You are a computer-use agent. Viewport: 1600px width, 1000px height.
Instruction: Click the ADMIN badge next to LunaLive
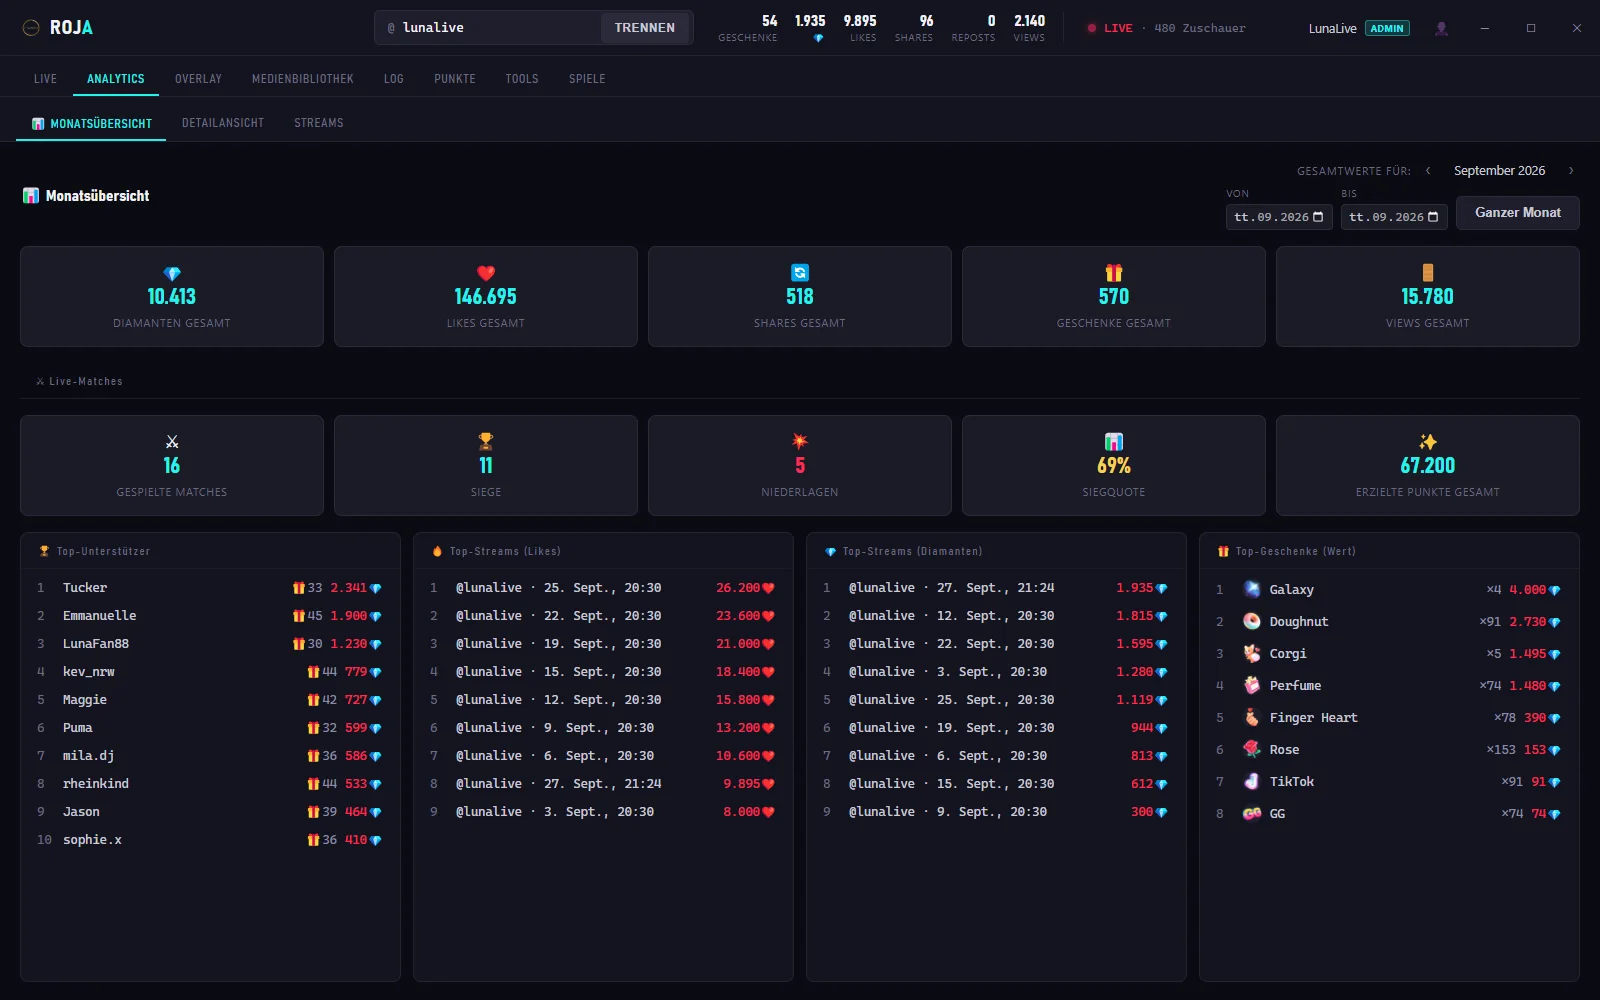(1387, 28)
